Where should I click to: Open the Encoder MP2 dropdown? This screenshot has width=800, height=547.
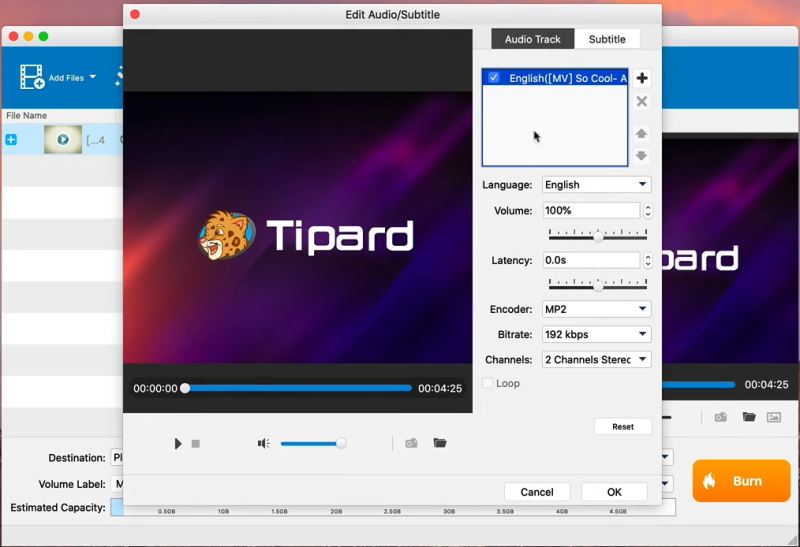[596, 309]
